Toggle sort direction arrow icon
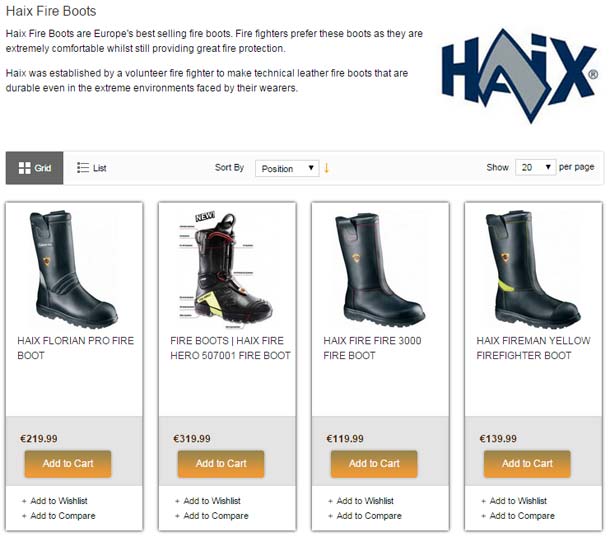 point(327,168)
